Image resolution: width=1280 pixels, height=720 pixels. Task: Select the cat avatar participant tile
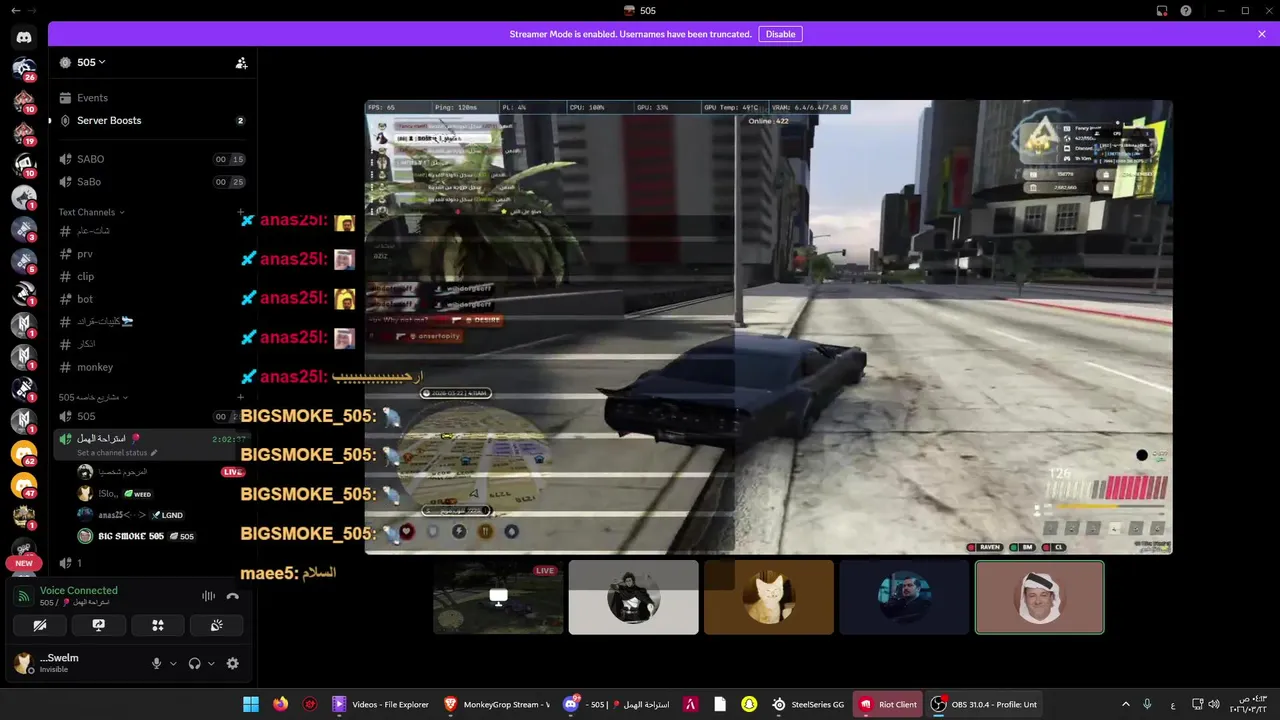(x=769, y=597)
